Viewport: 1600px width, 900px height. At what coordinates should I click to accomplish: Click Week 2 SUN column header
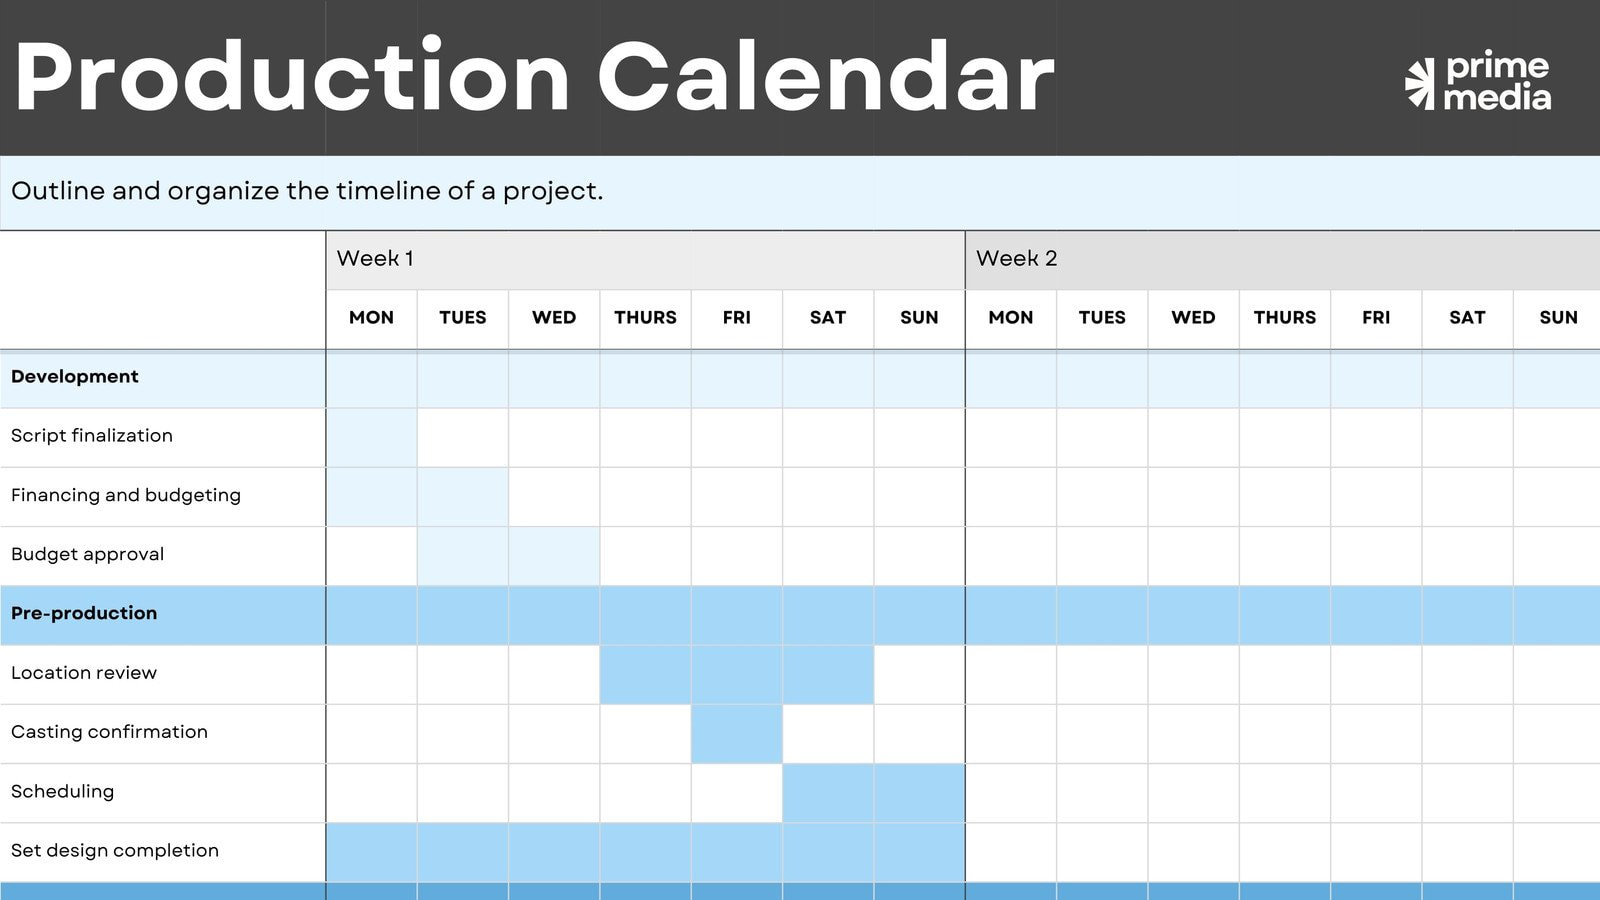(1558, 318)
